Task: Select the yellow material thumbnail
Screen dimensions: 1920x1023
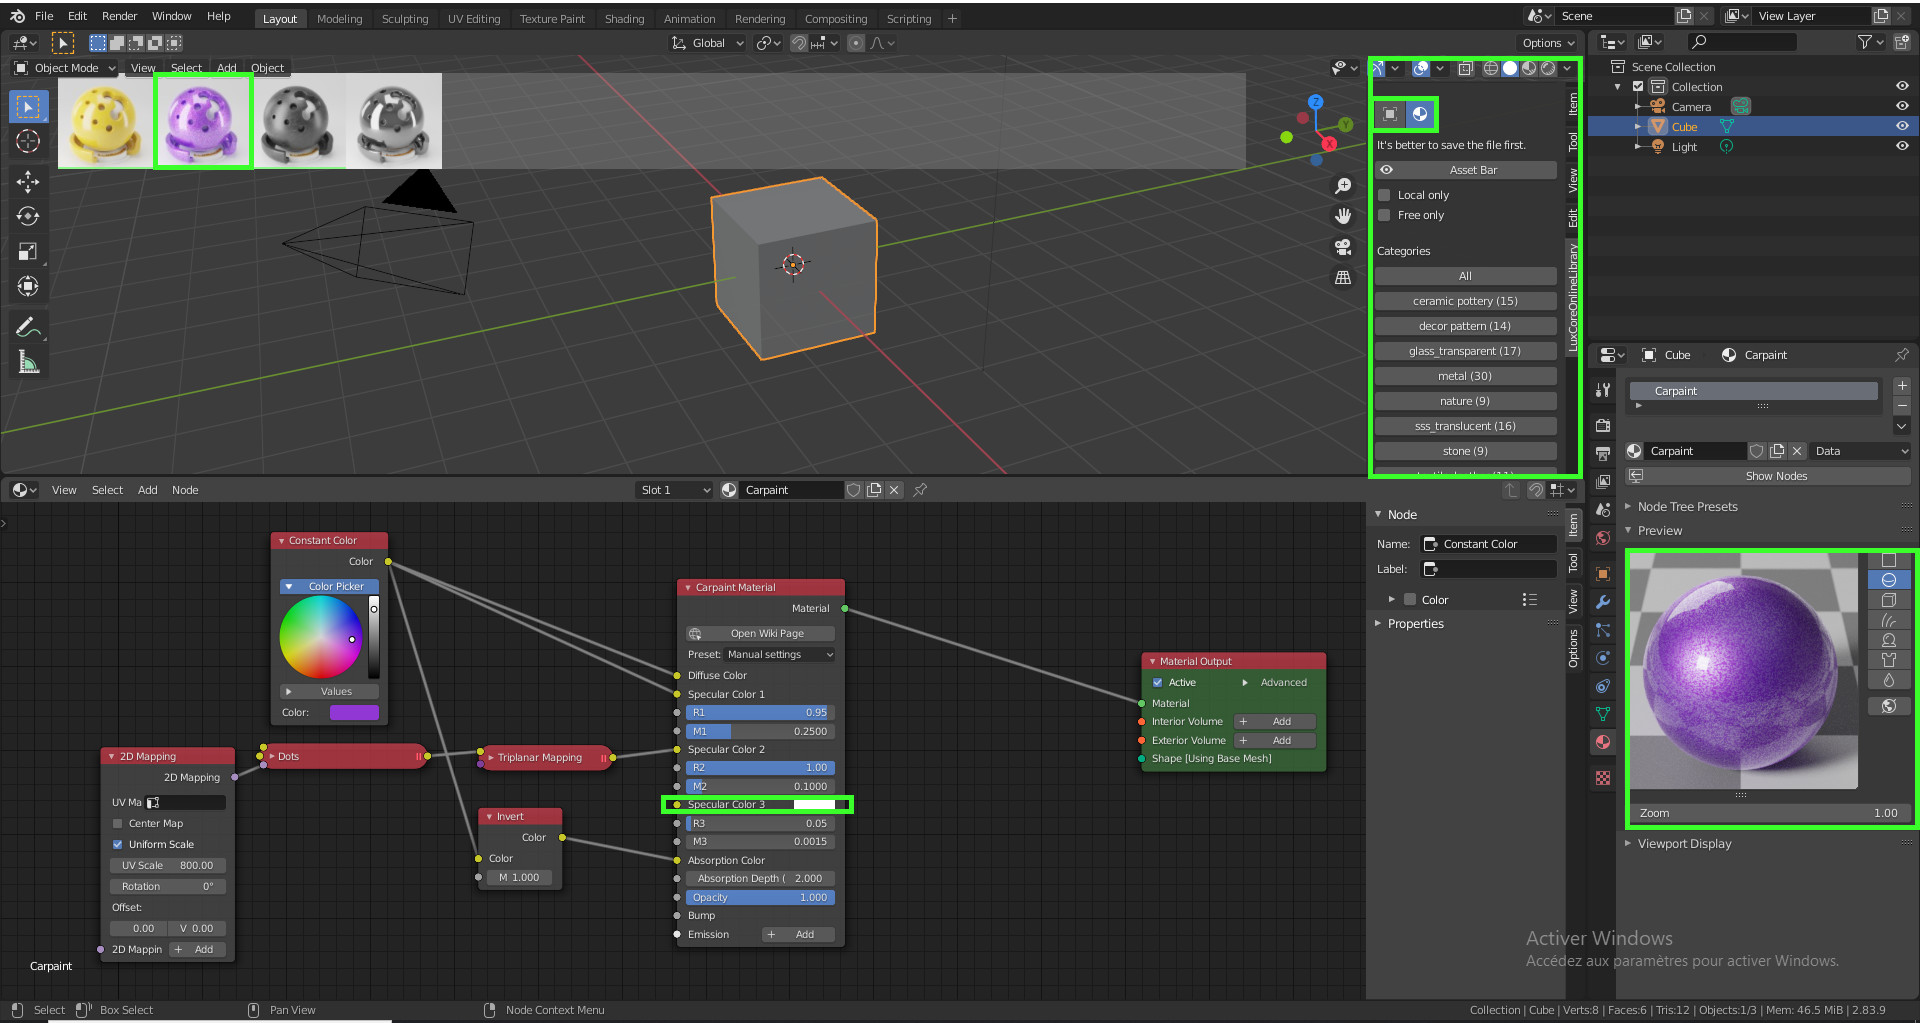Action: coord(105,122)
